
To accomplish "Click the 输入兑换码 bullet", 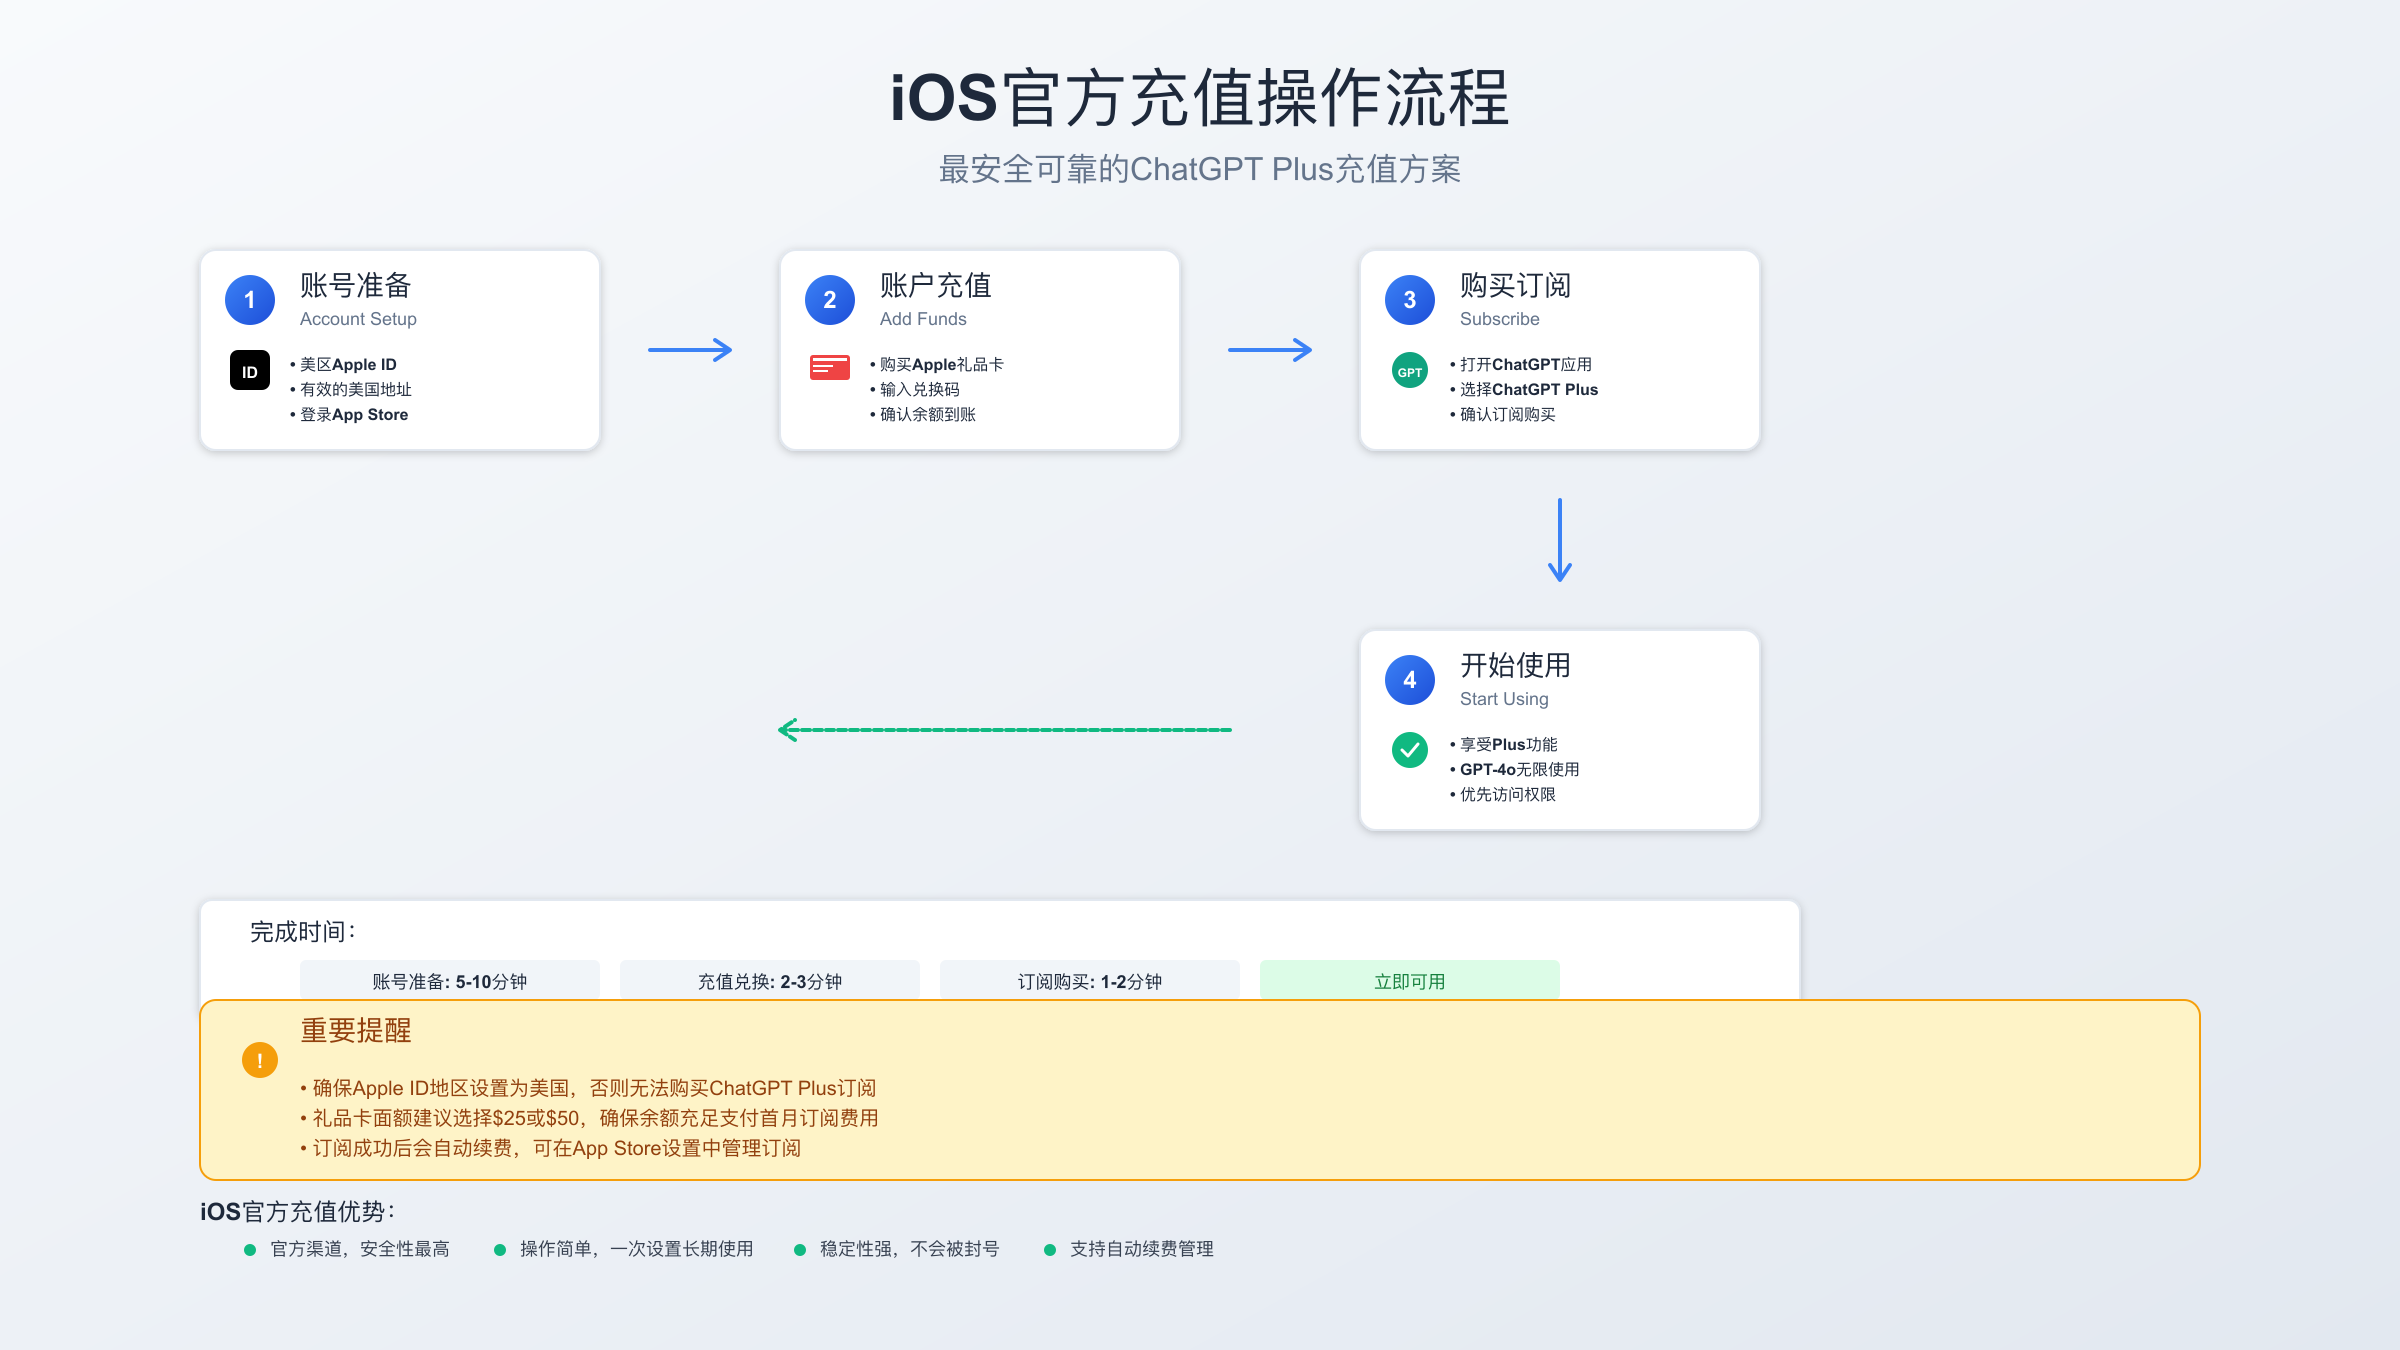I will 915,390.
